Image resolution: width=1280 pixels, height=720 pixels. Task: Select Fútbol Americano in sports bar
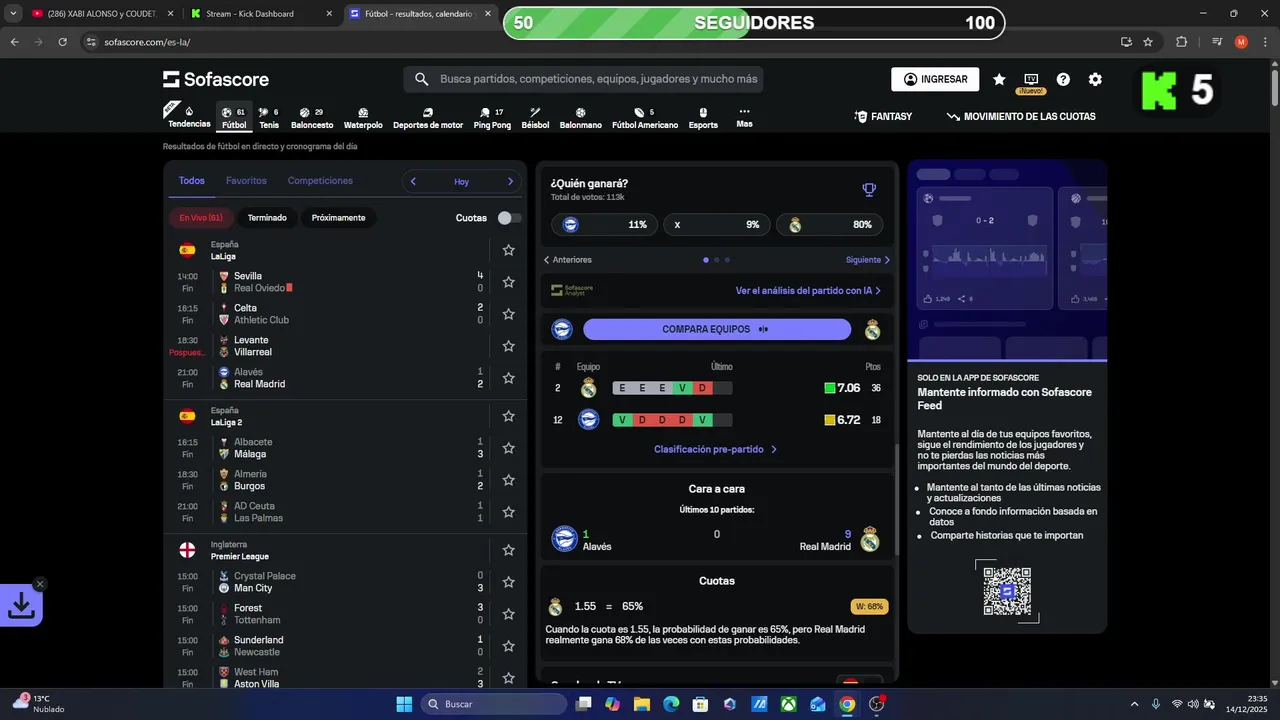point(645,118)
